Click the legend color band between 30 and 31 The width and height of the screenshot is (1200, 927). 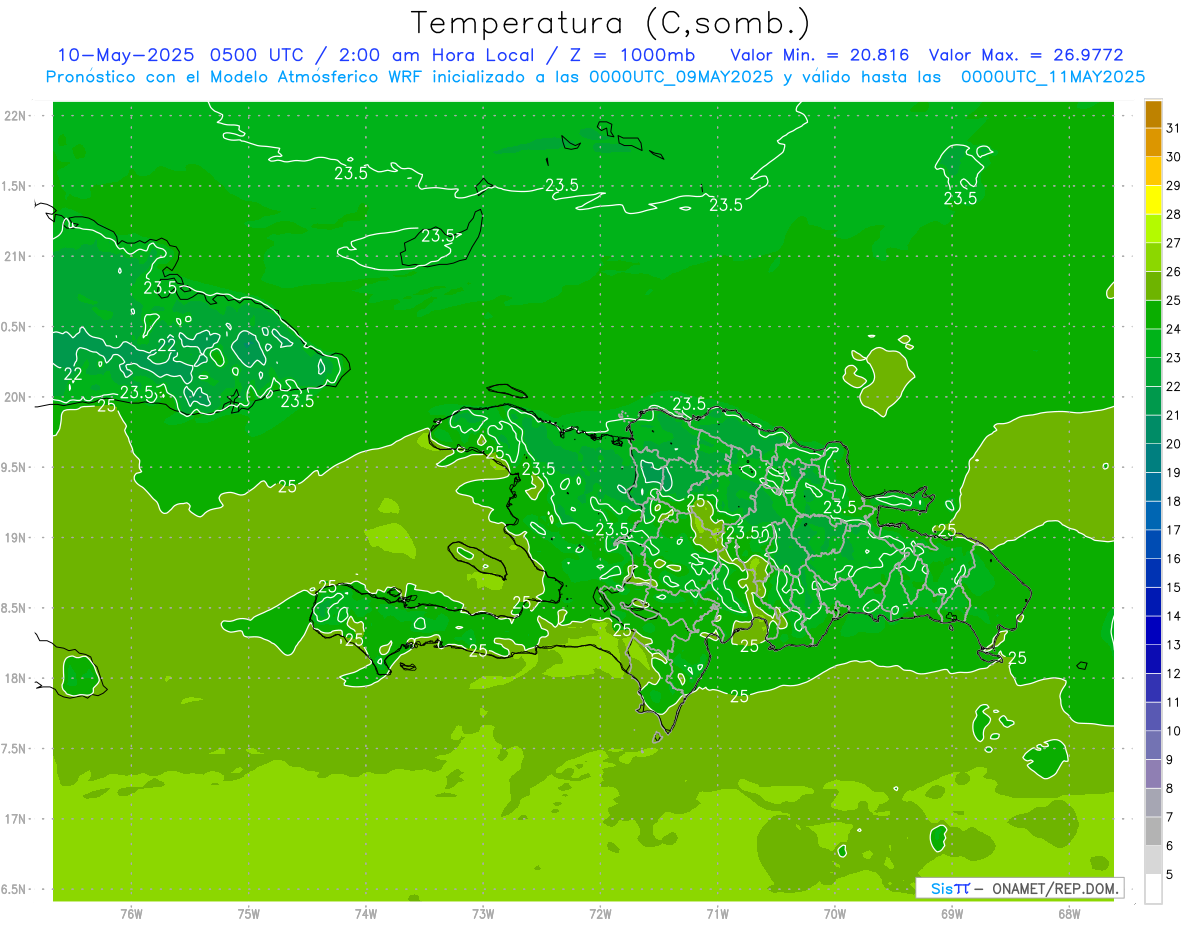[1153, 142]
